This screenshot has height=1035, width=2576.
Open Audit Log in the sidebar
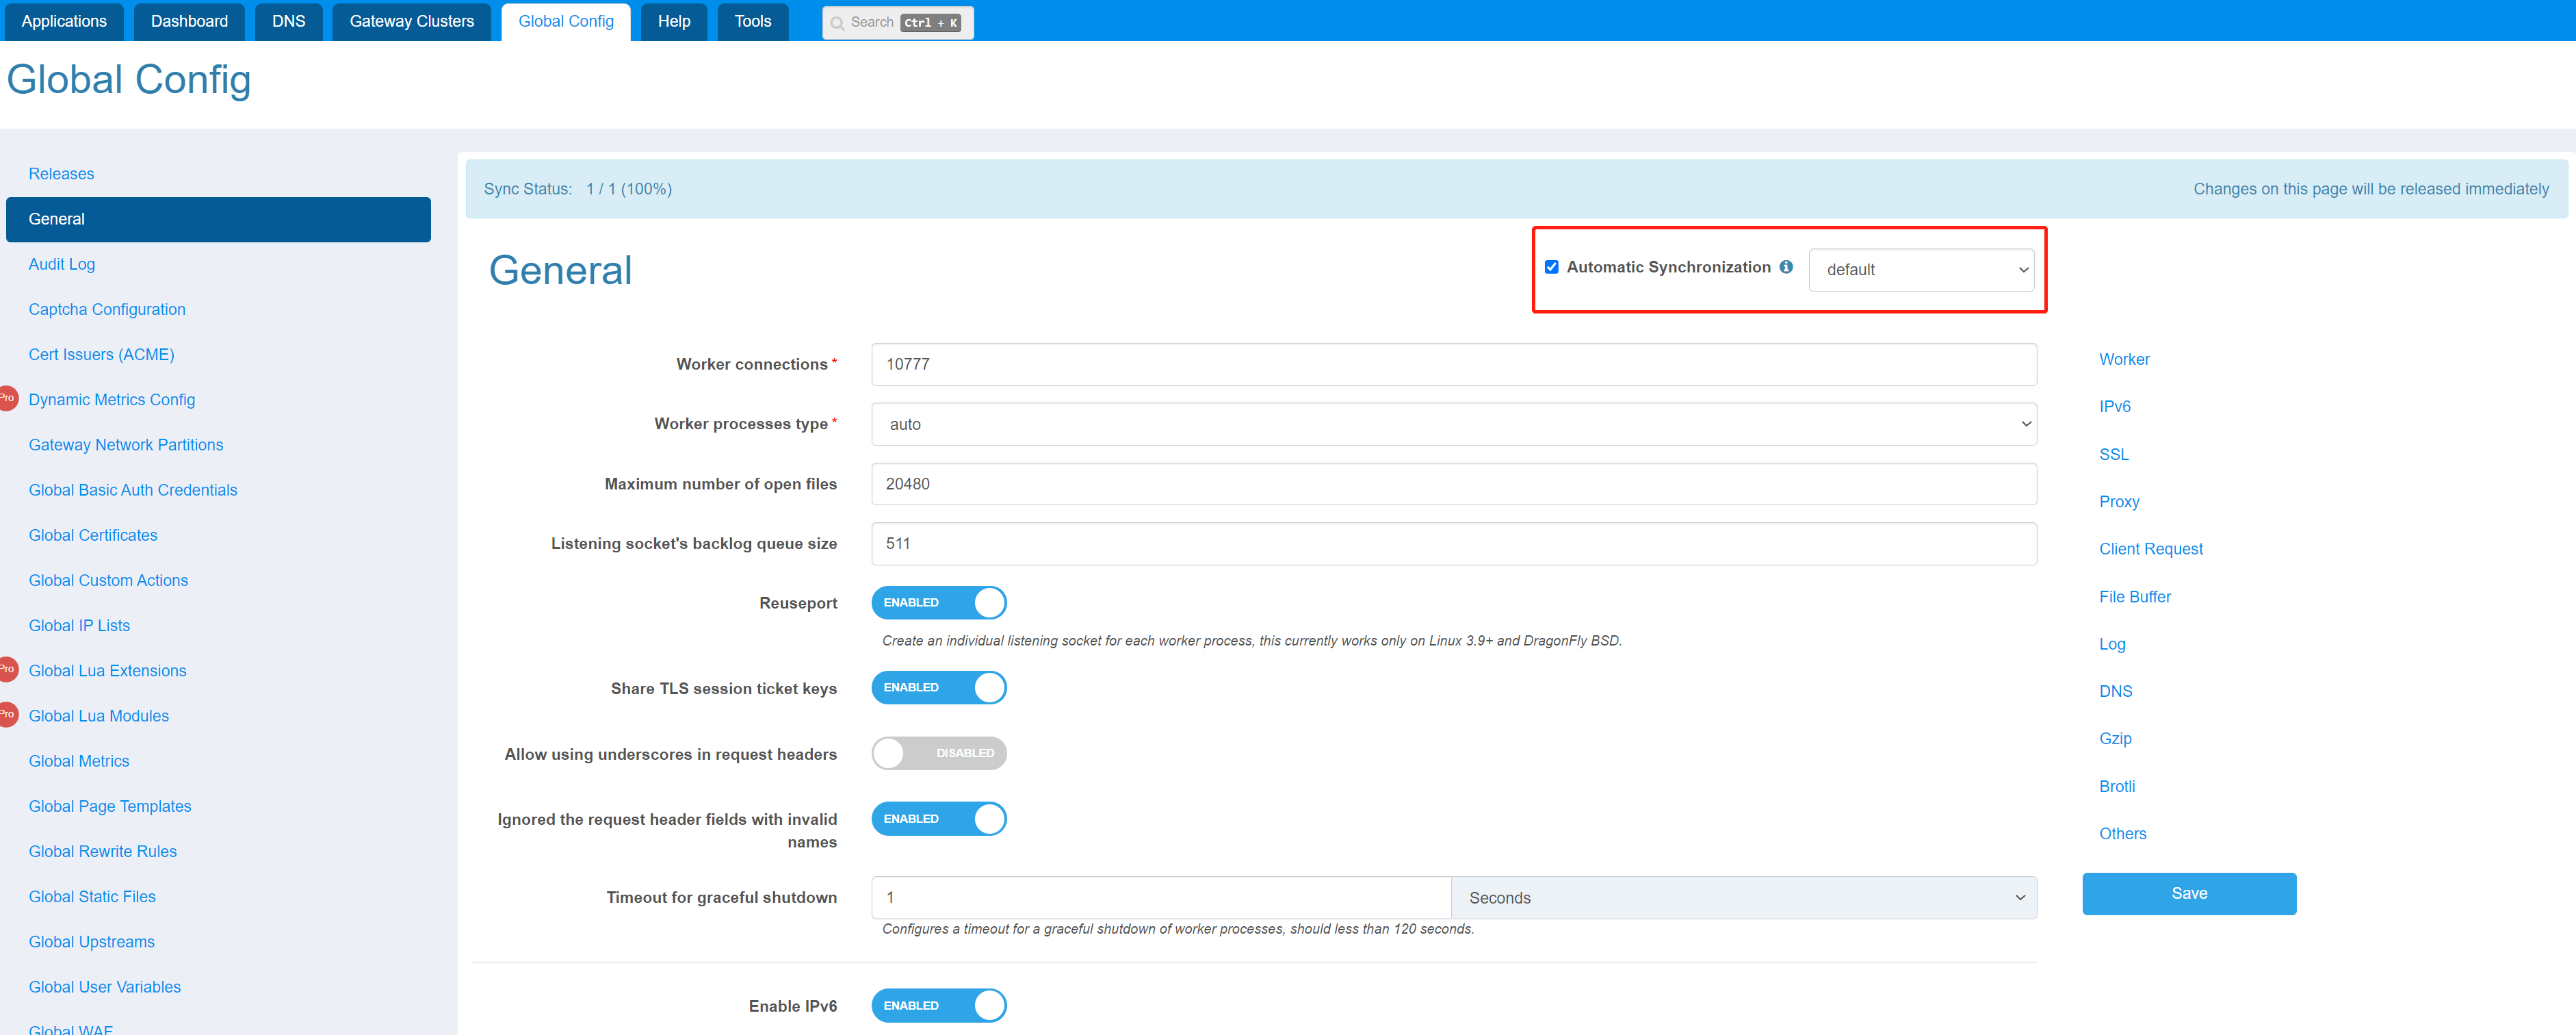62,264
